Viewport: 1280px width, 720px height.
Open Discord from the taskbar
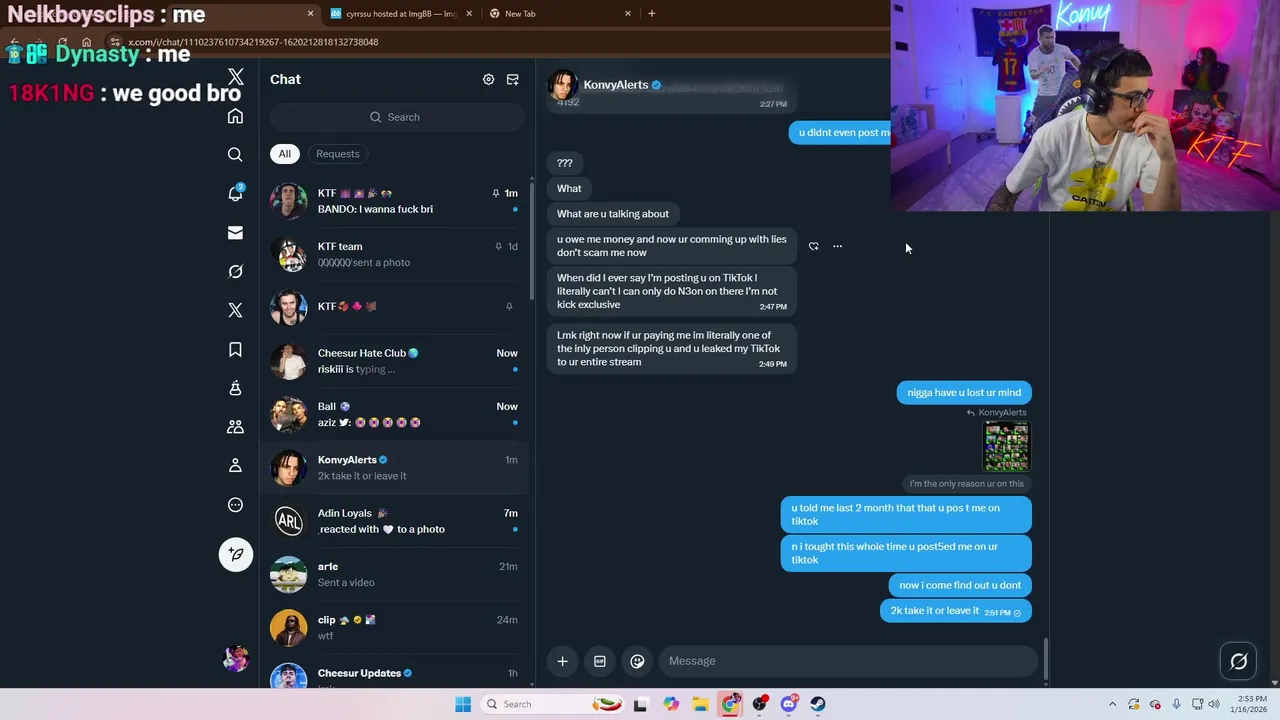tap(789, 704)
